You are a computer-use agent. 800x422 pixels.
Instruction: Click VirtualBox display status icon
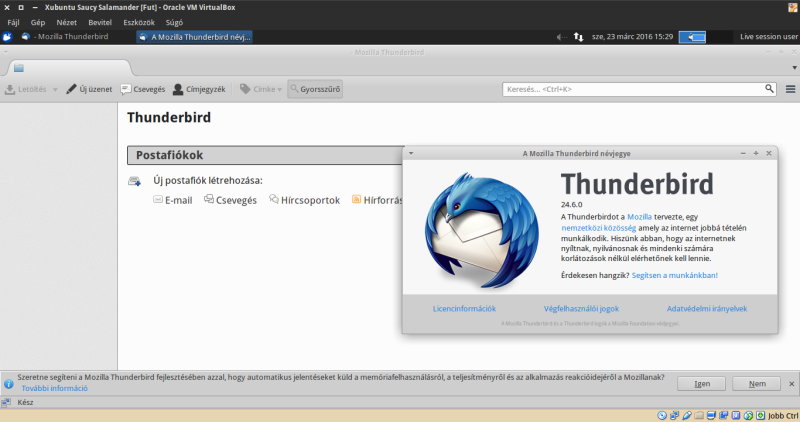tap(711, 415)
